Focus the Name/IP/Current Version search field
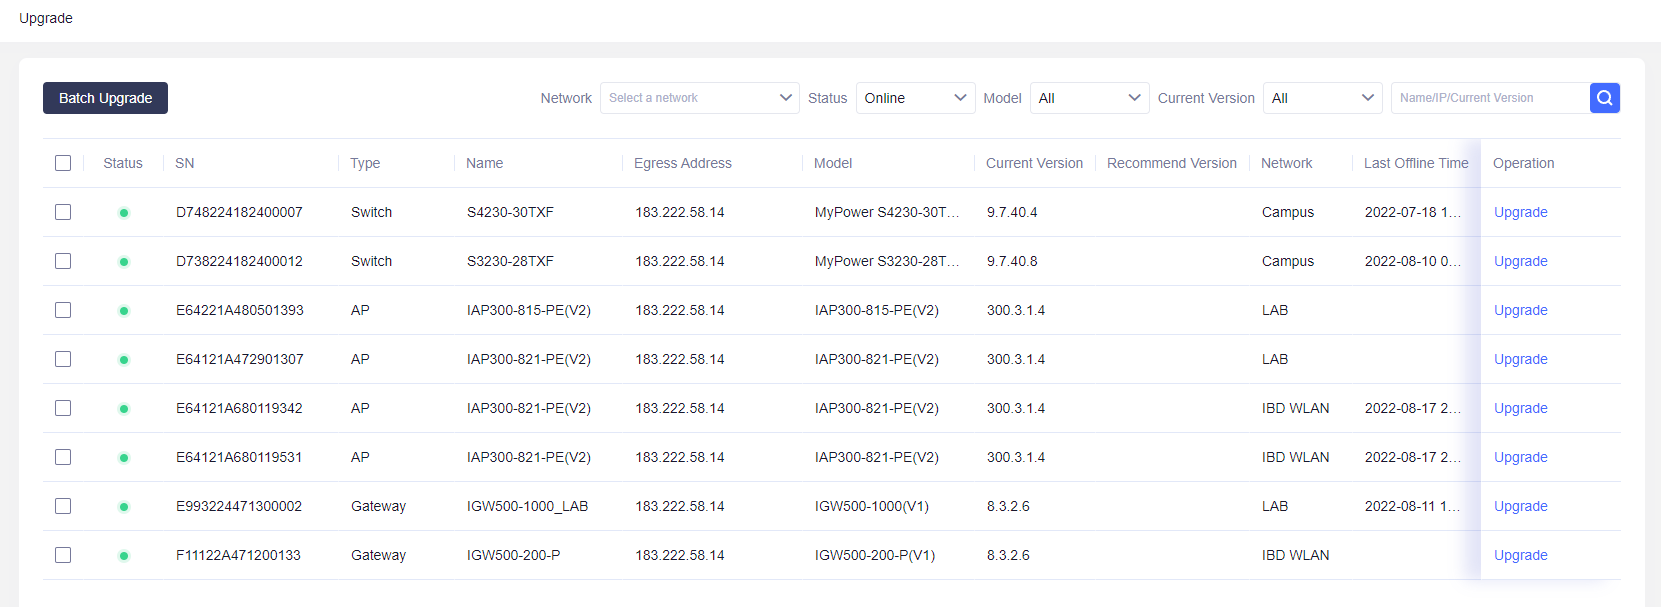The height and width of the screenshot is (607, 1661). 1490,98
